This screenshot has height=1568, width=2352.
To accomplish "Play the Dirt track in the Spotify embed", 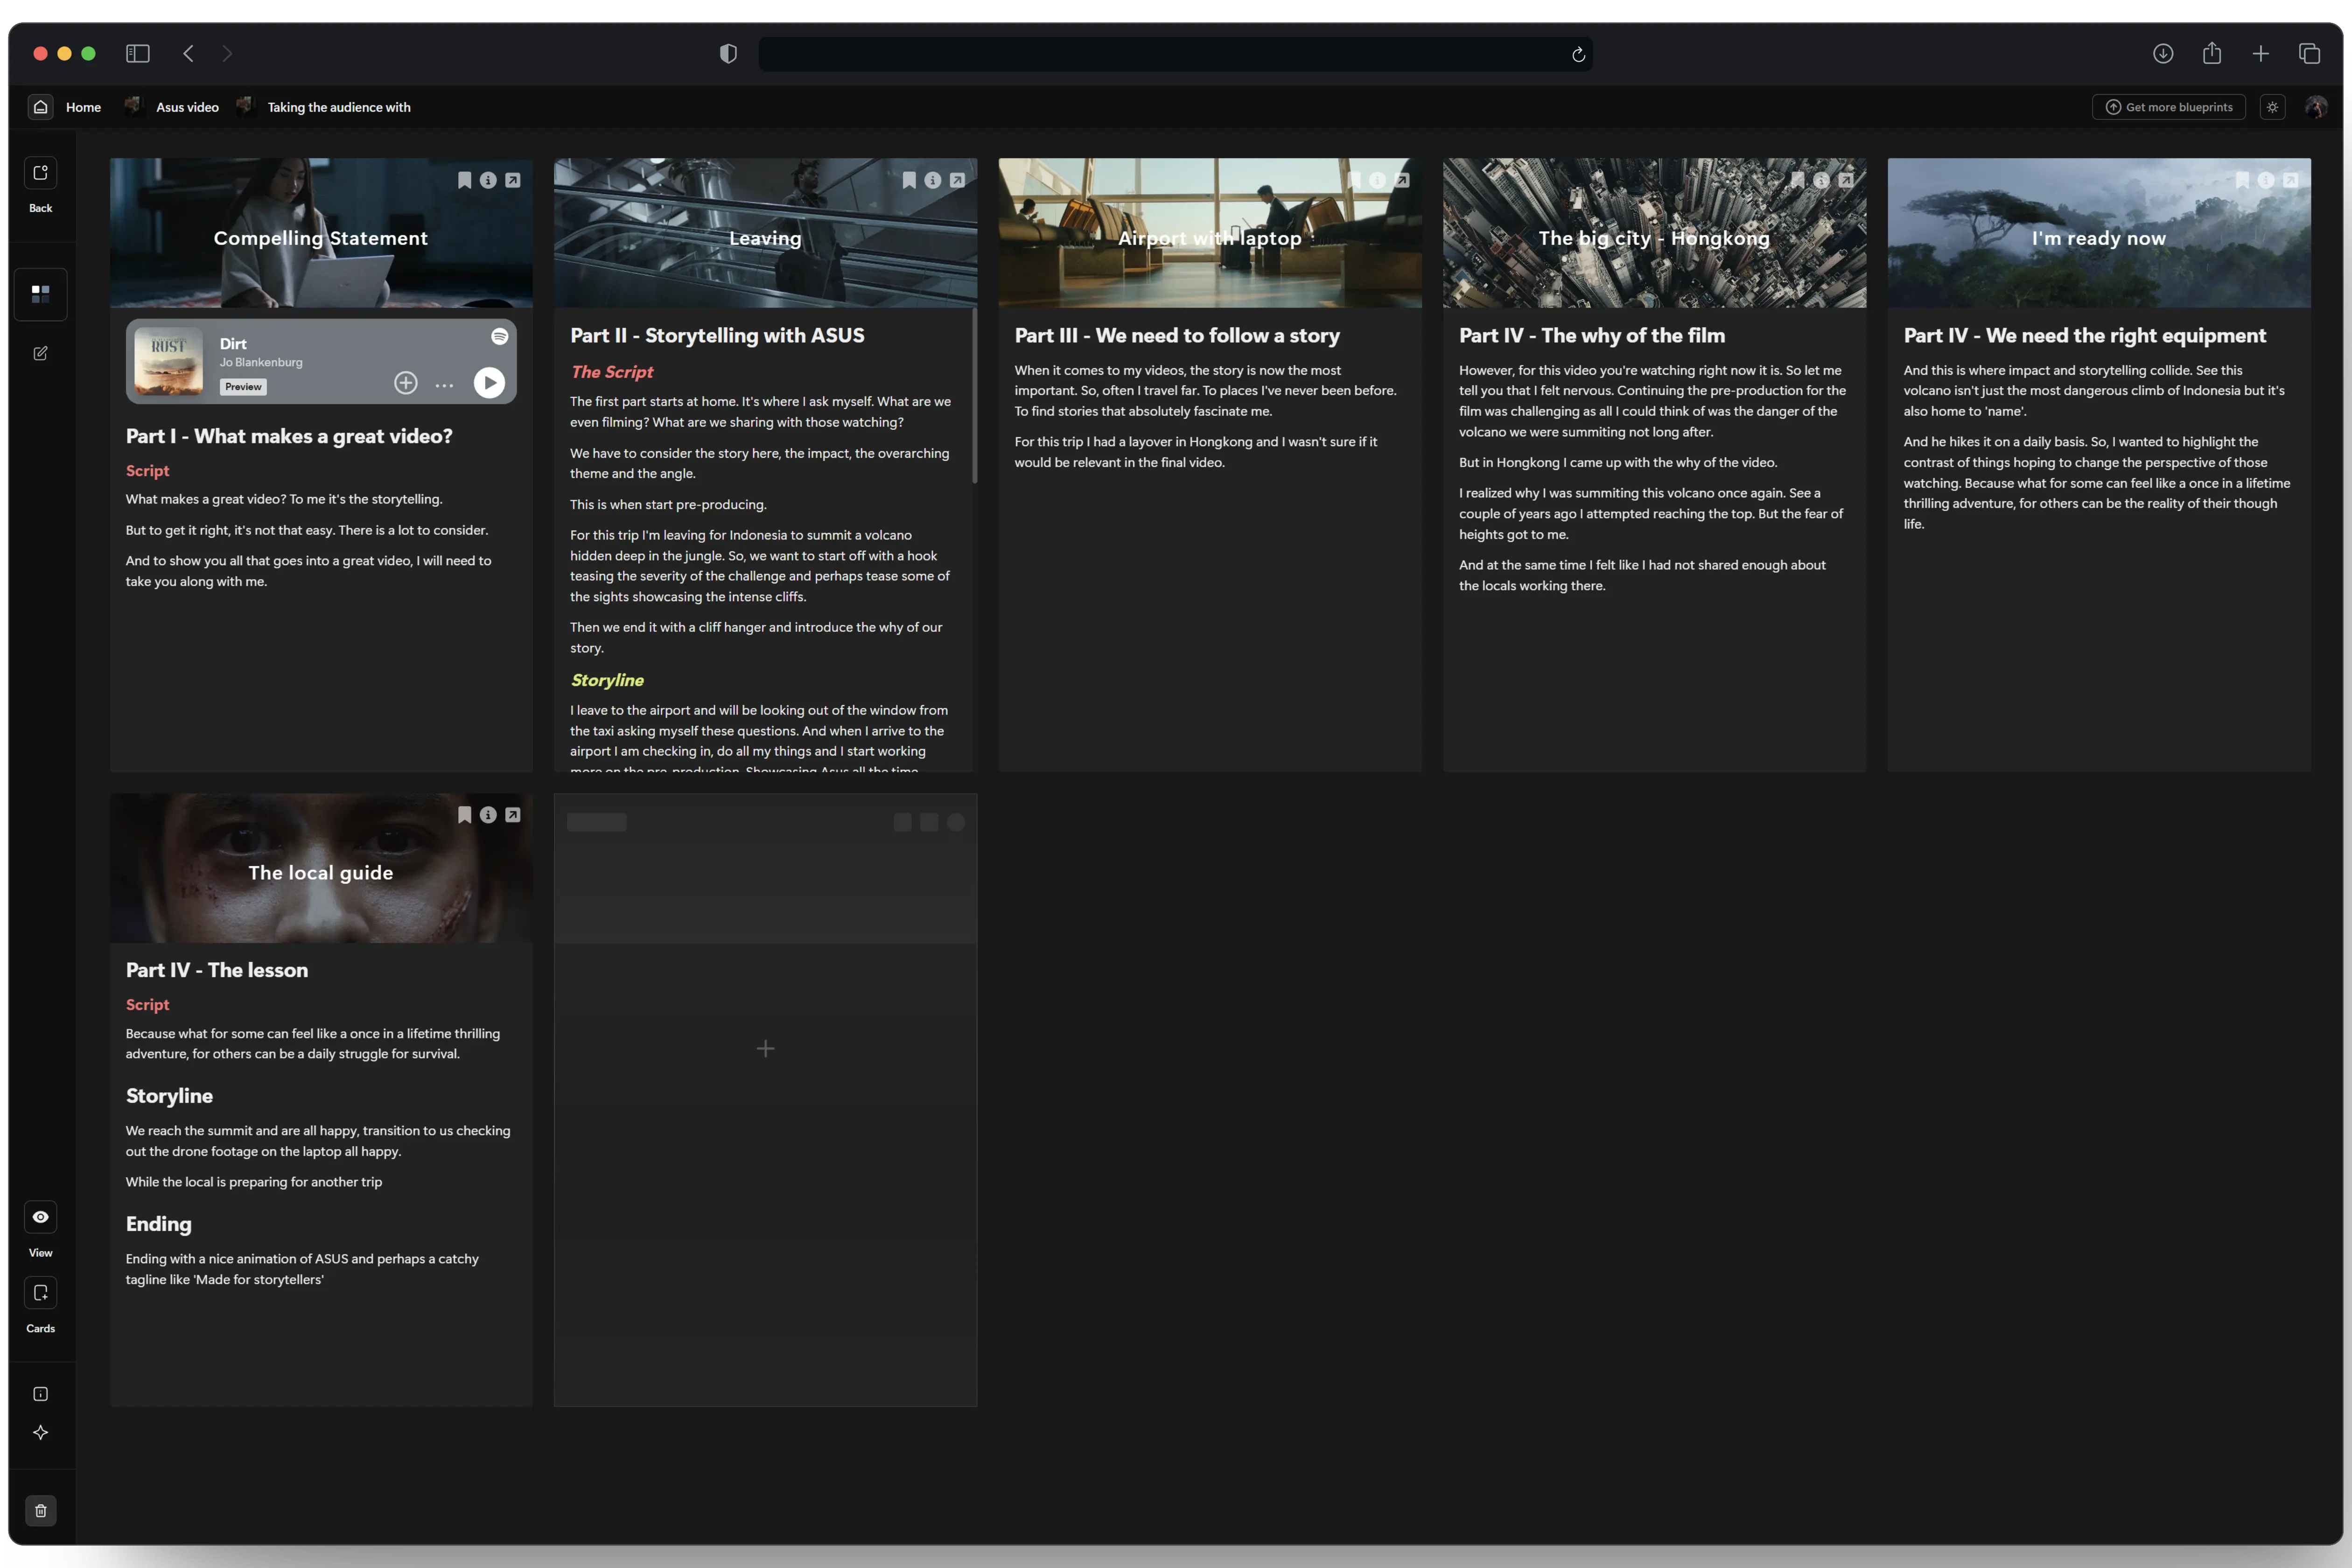I will coord(489,383).
